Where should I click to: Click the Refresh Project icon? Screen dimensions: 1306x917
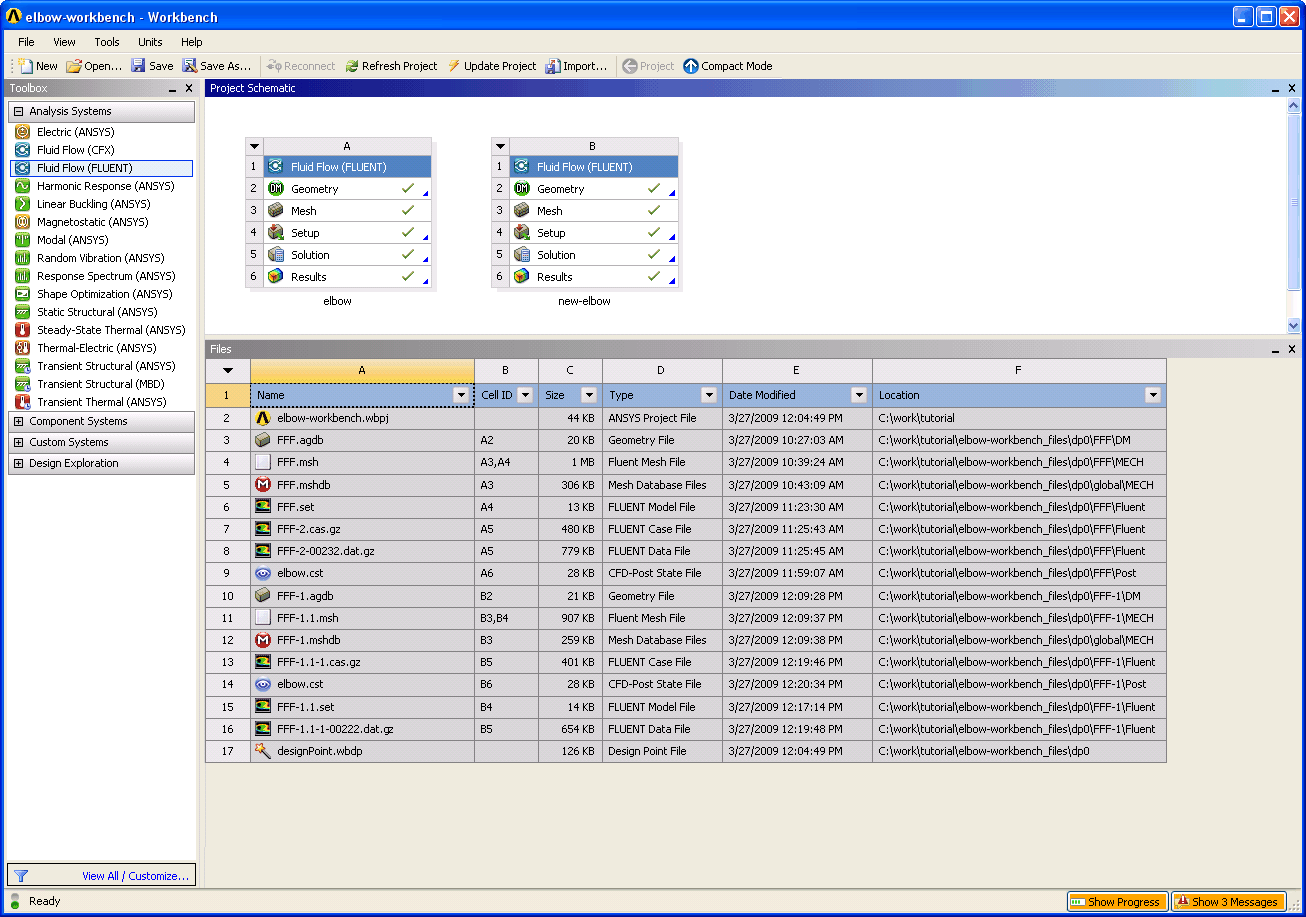[x=352, y=66]
